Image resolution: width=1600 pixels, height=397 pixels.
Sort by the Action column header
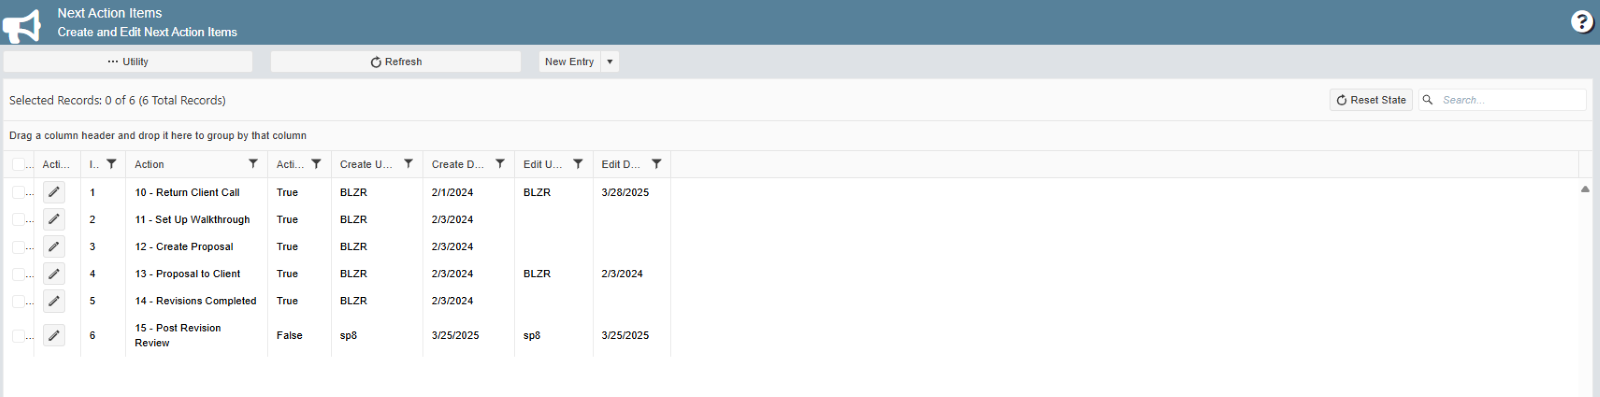[150, 164]
